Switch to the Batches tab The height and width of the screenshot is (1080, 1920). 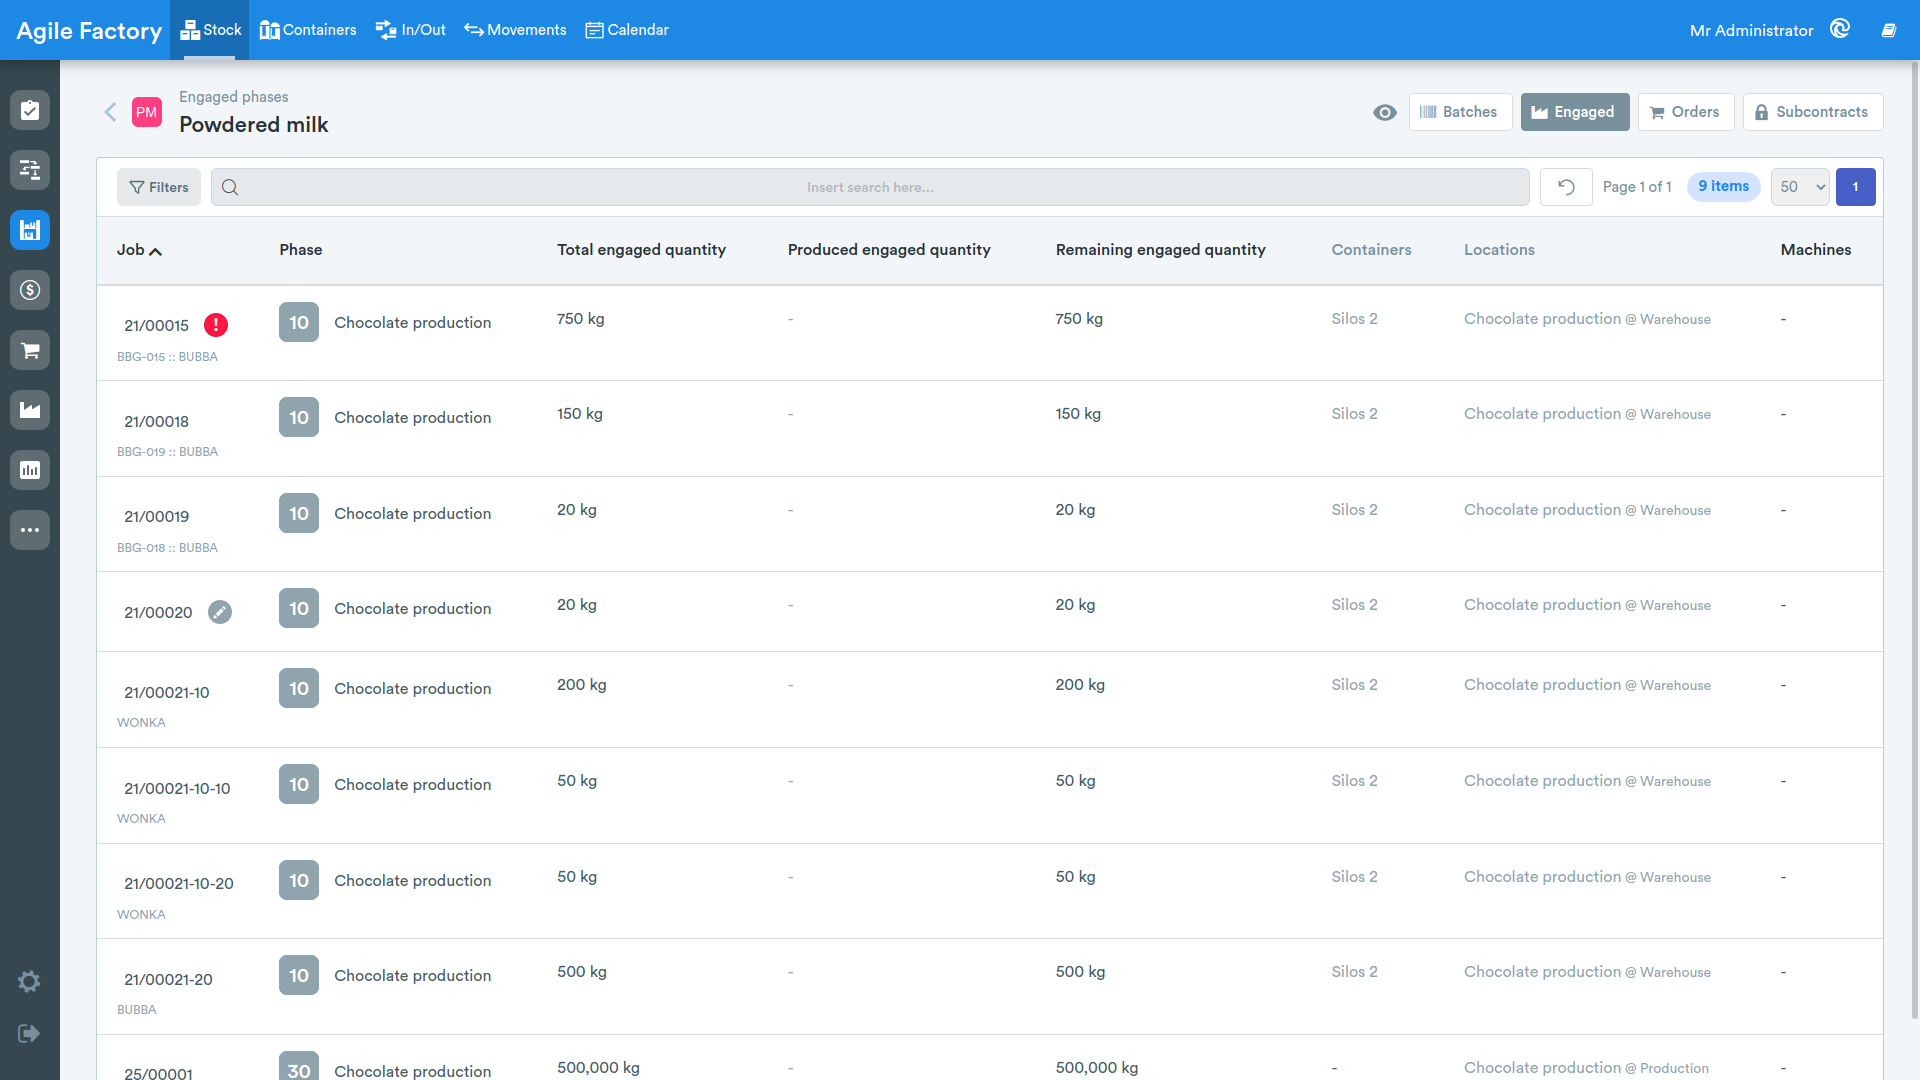tap(1460, 112)
